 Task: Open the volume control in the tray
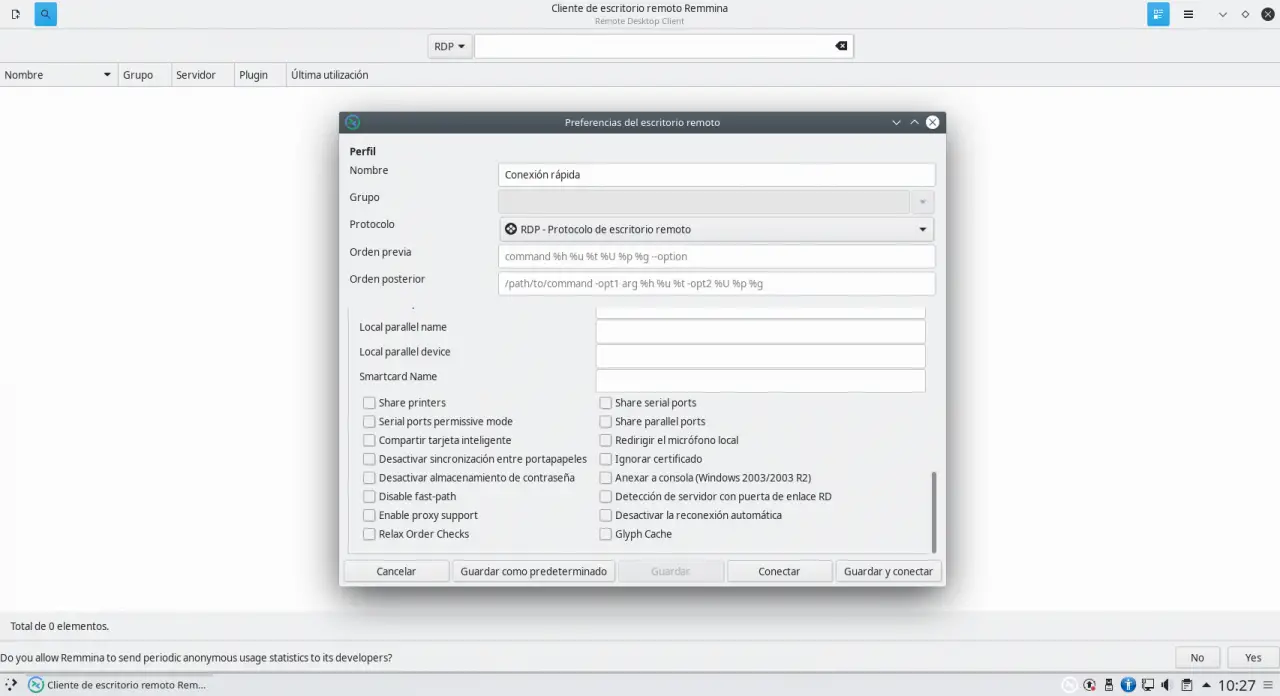(1166, 685)
